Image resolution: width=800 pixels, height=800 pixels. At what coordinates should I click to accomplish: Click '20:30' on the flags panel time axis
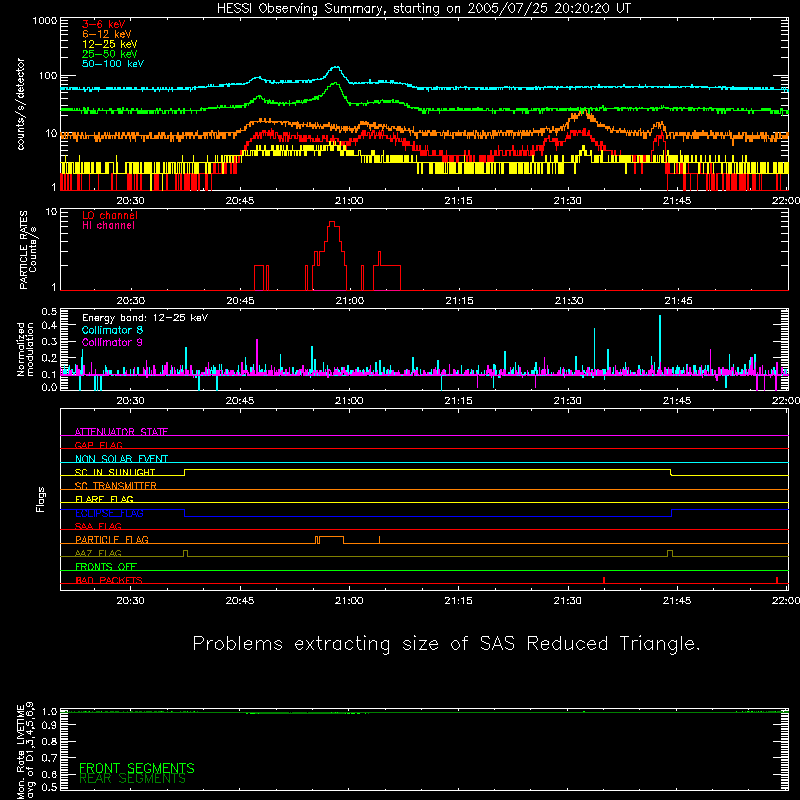[131, 601]
